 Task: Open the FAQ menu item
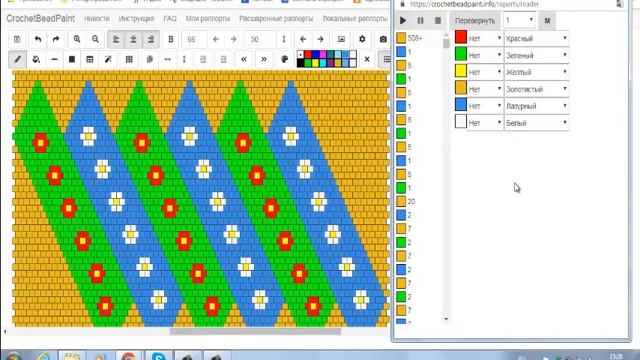click(170, 19)
